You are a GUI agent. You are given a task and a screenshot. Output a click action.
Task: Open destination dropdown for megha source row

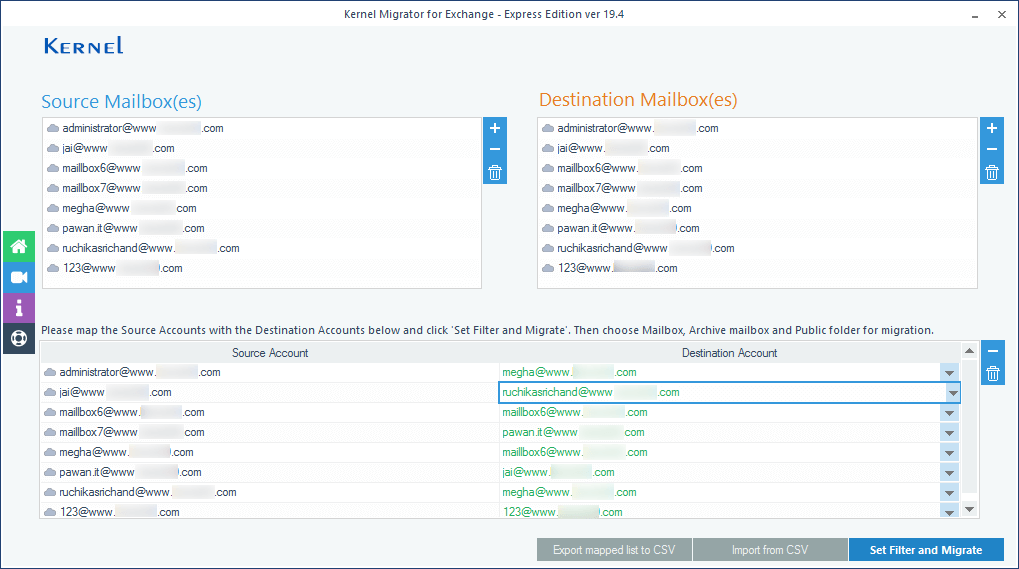click(949, 453)
